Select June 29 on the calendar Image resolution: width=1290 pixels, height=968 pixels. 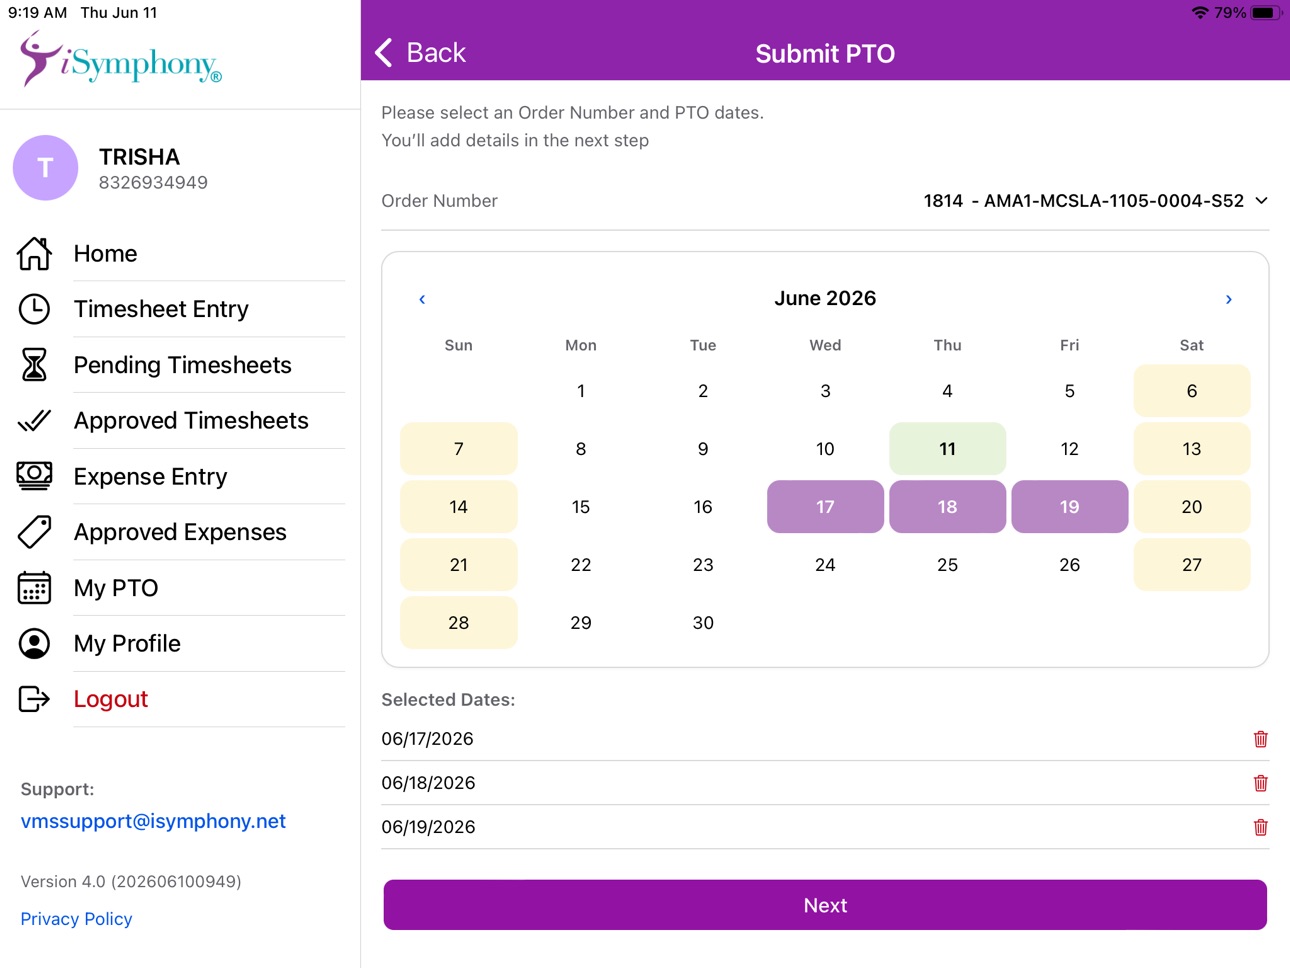(x=581, y=623)
